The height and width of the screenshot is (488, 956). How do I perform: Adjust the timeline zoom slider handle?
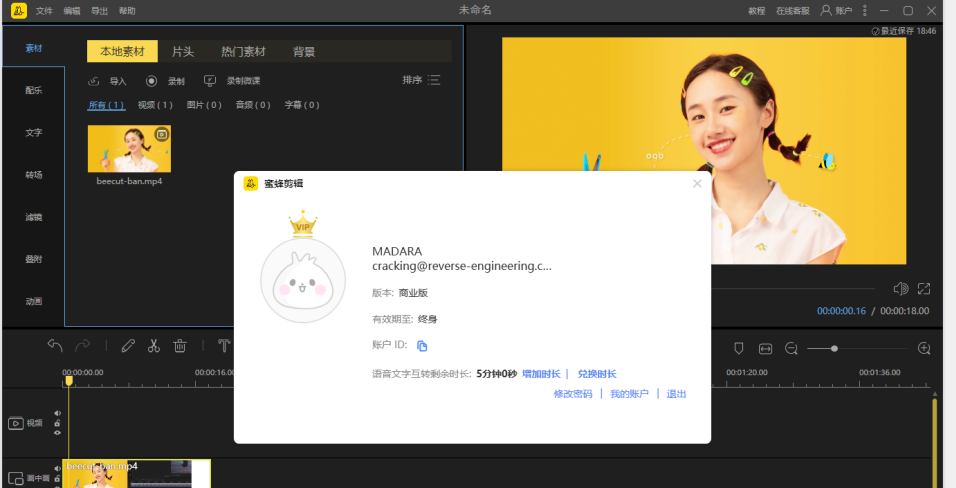(834, 348)
